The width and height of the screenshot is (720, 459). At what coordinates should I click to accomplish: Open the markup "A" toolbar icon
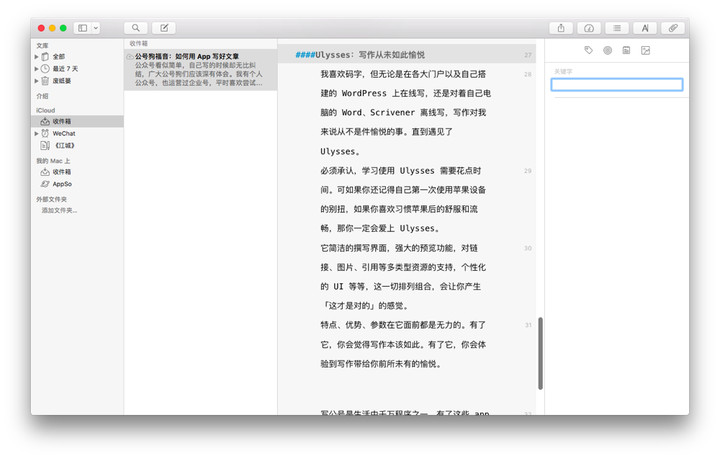click(x=645, y=28)
